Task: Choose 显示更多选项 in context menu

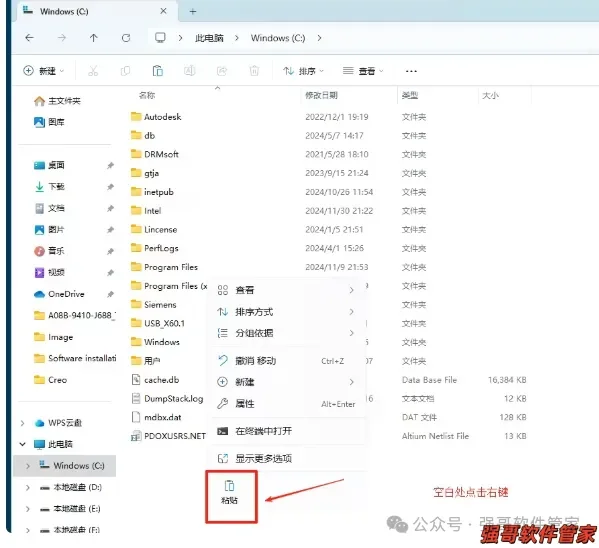Action: (286, 458)
